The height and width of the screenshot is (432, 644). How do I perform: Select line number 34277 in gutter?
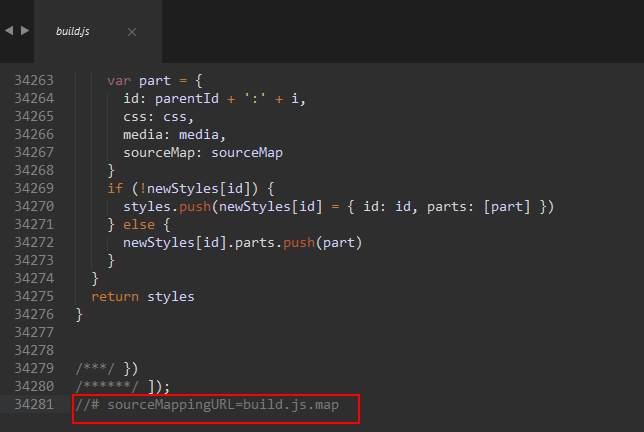coord(34,332)
